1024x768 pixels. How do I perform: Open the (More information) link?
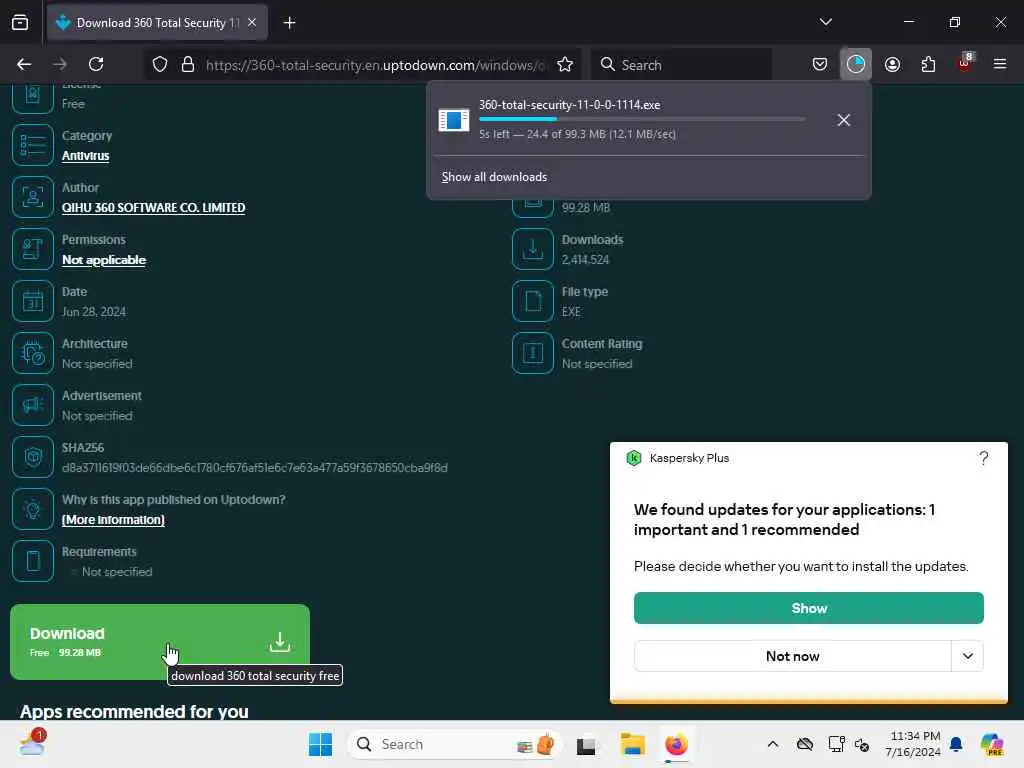113,520
